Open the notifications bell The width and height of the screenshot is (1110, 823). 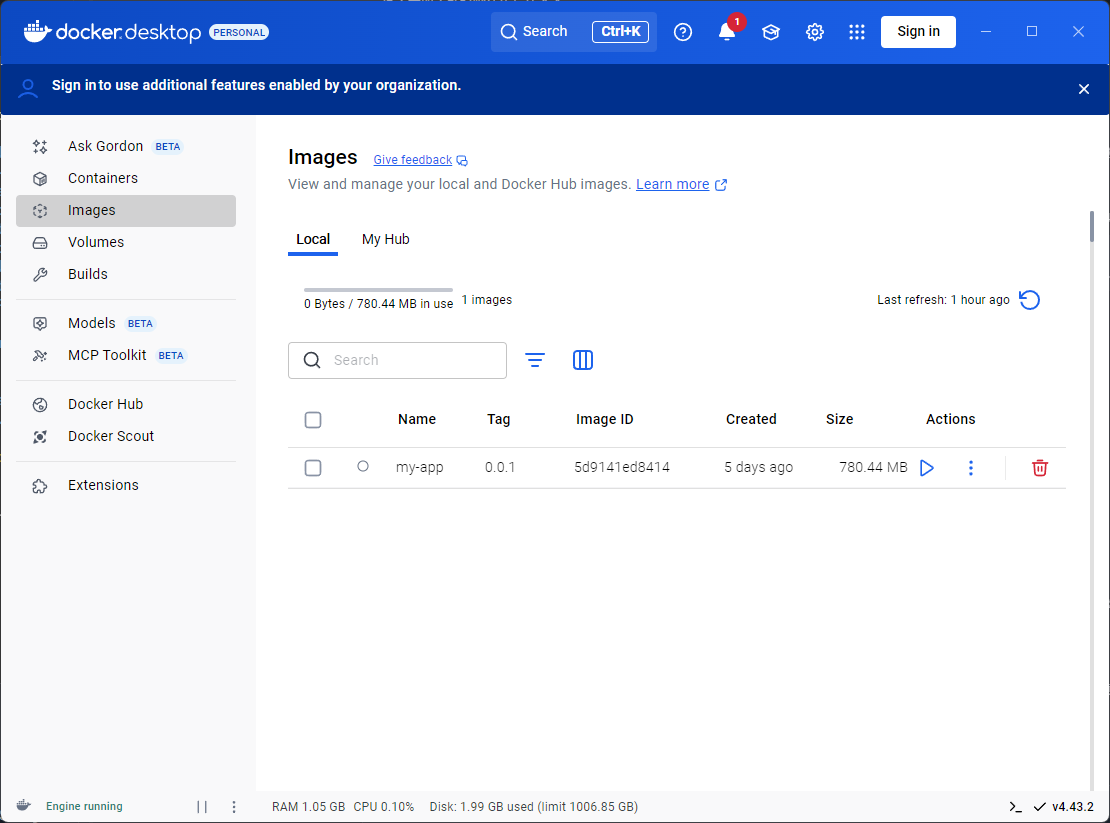pyautogui.click(x=727, y=32)
